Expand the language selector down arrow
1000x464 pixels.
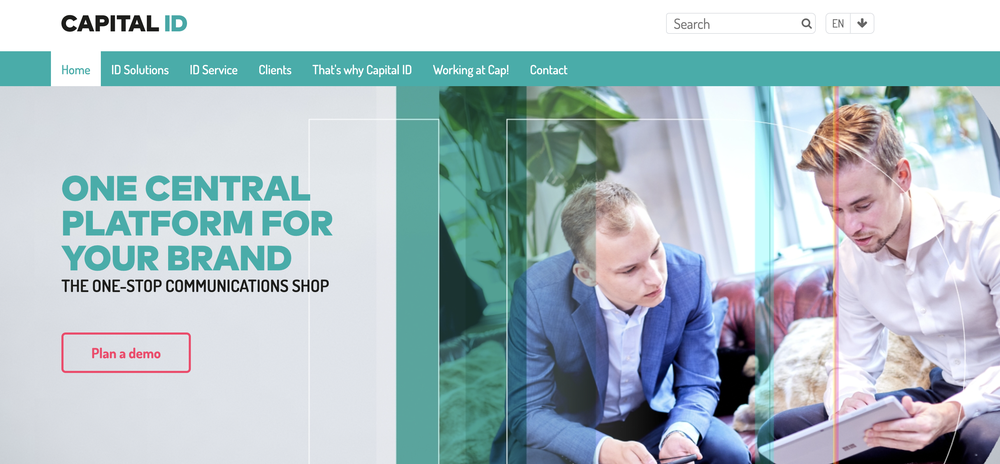pos(862,24)
